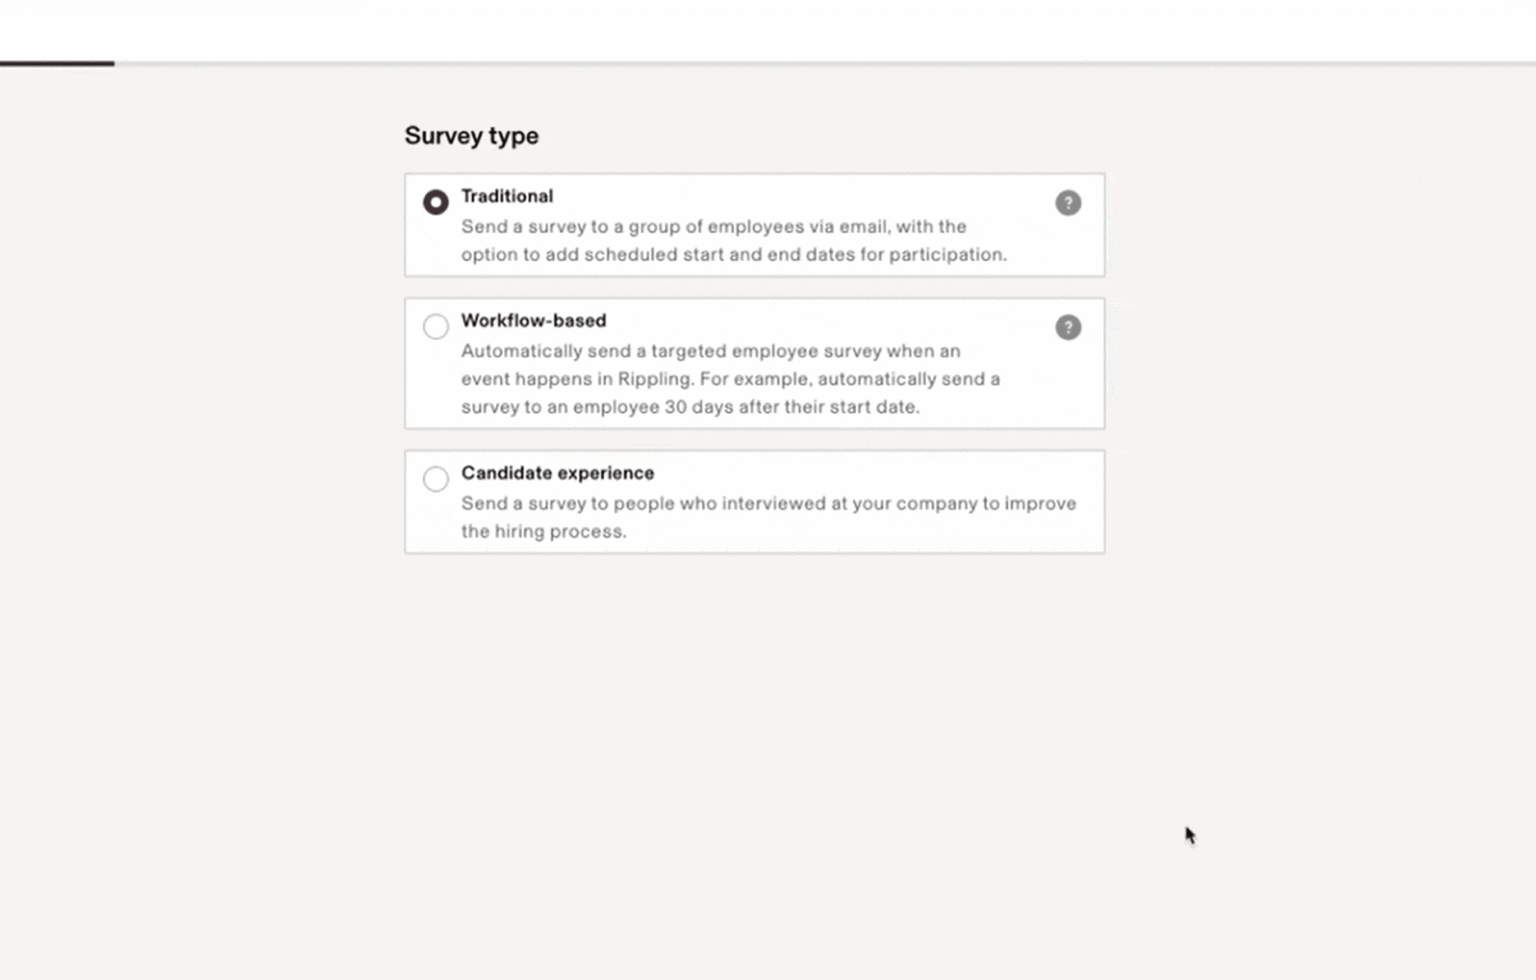Click the "30 days after their start date" text

(x=790, y=408)
